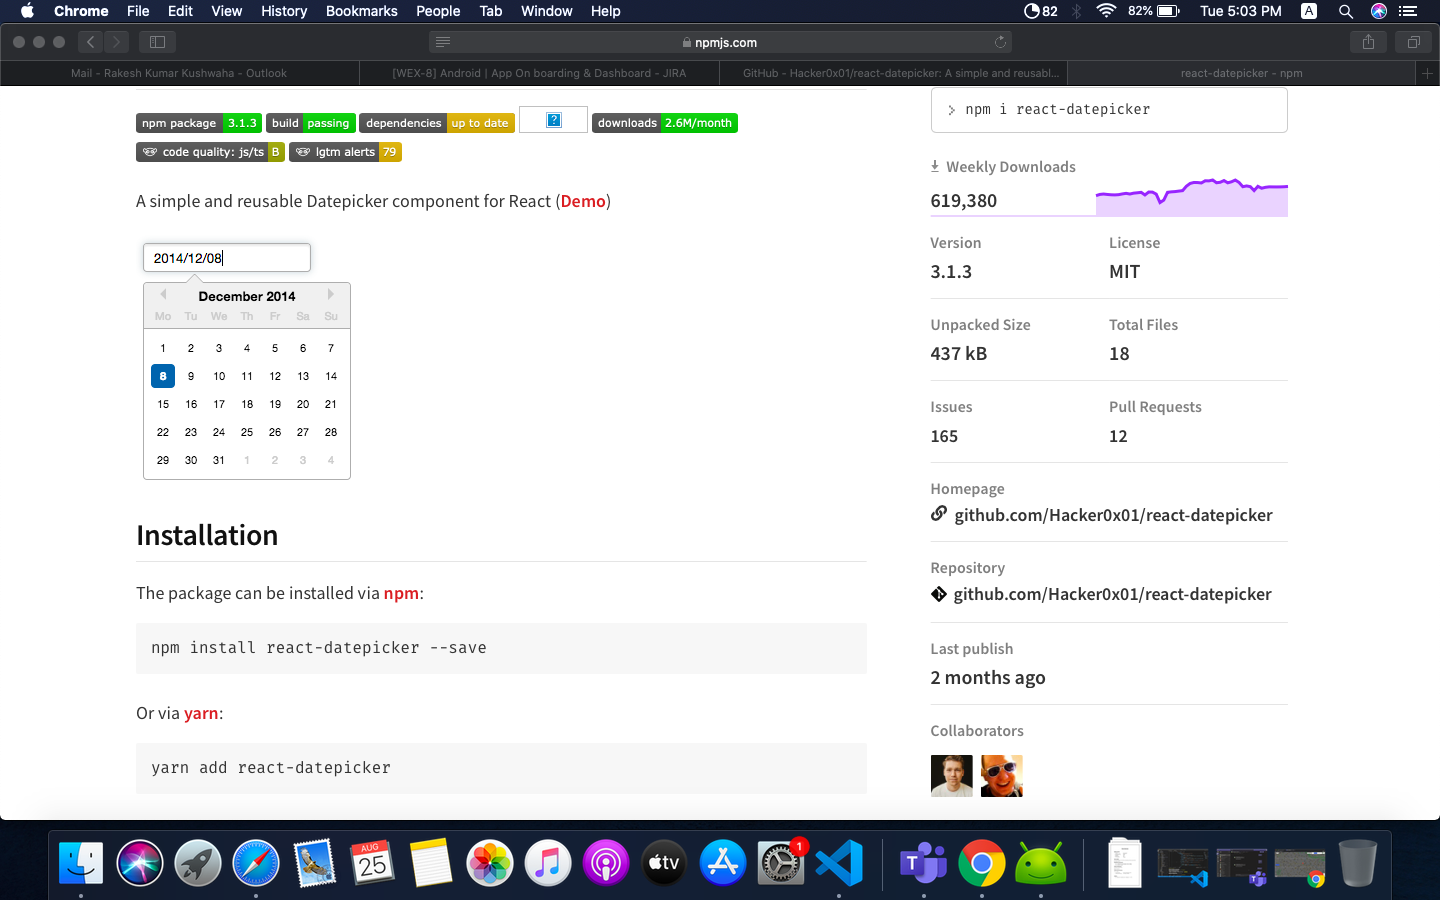Show tab overview icon in toolbar
The height and width of the screenshot is (900, 1440).
coord(1414,42)
